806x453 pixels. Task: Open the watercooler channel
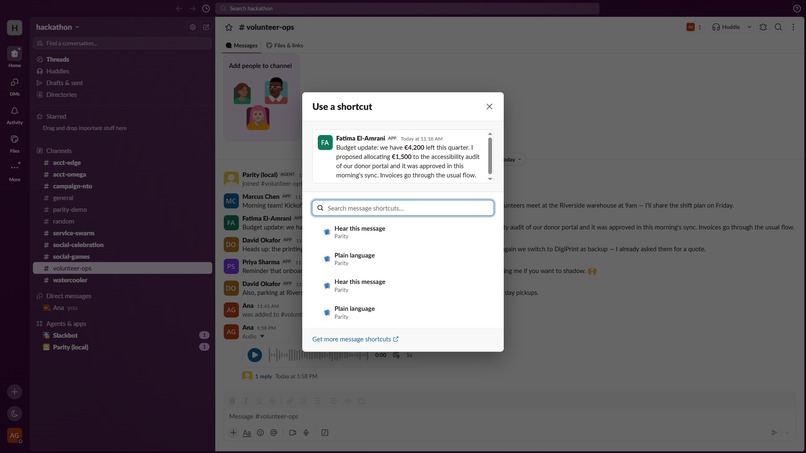pos(122,280)
